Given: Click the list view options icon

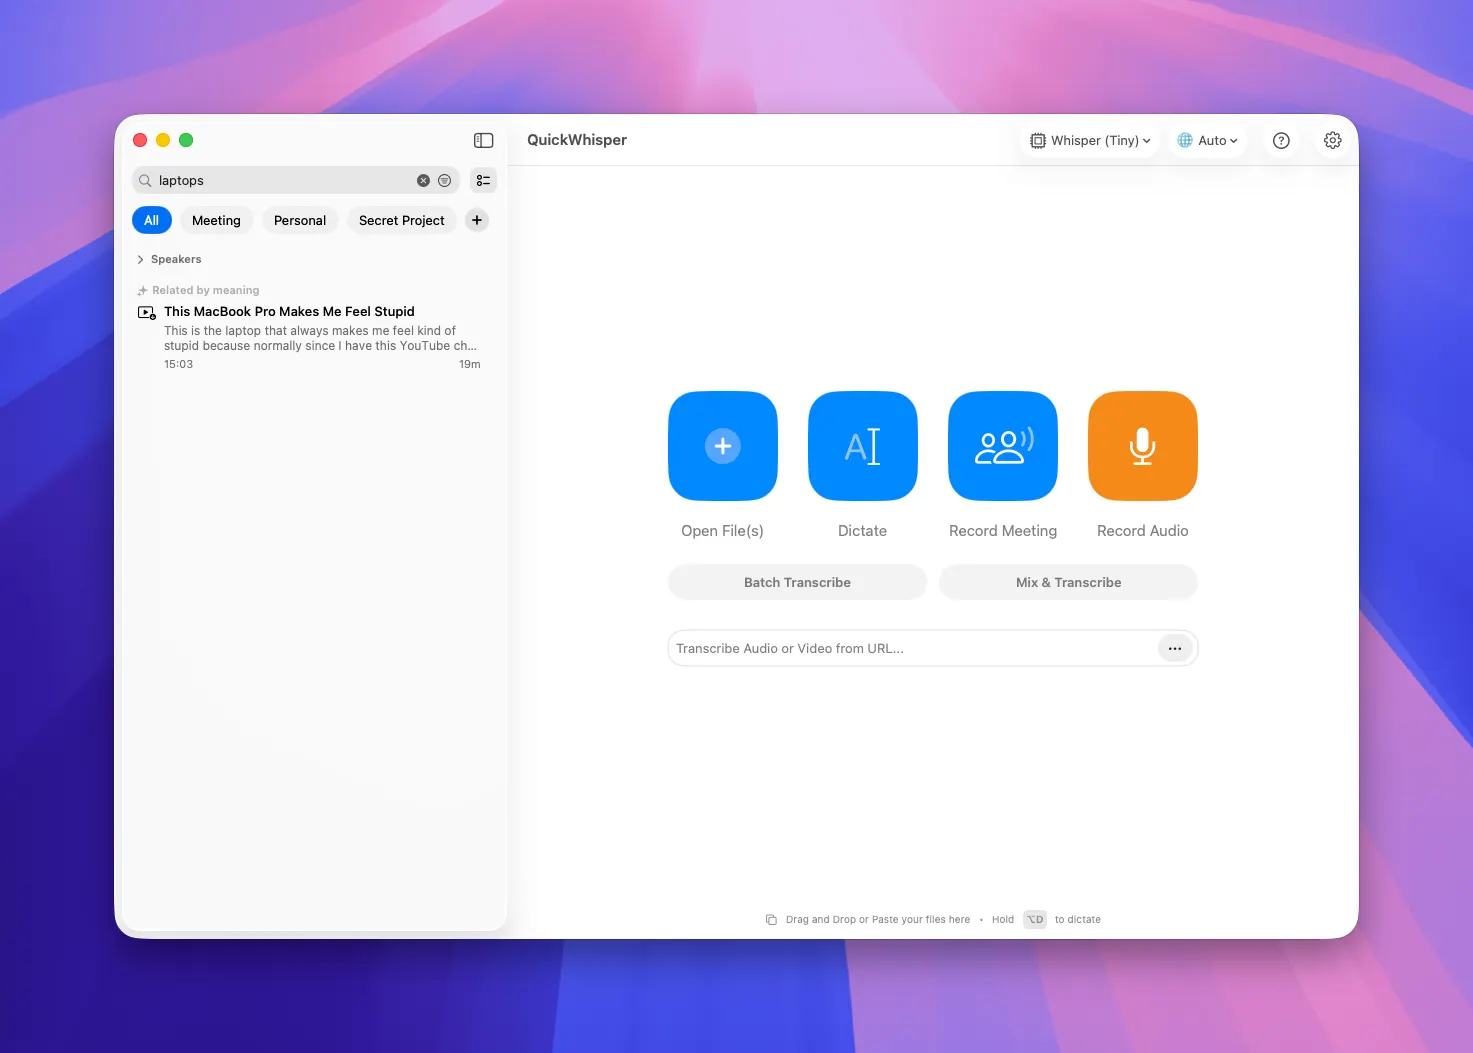Looking at the screenshot, I should [x=484, y=180].
